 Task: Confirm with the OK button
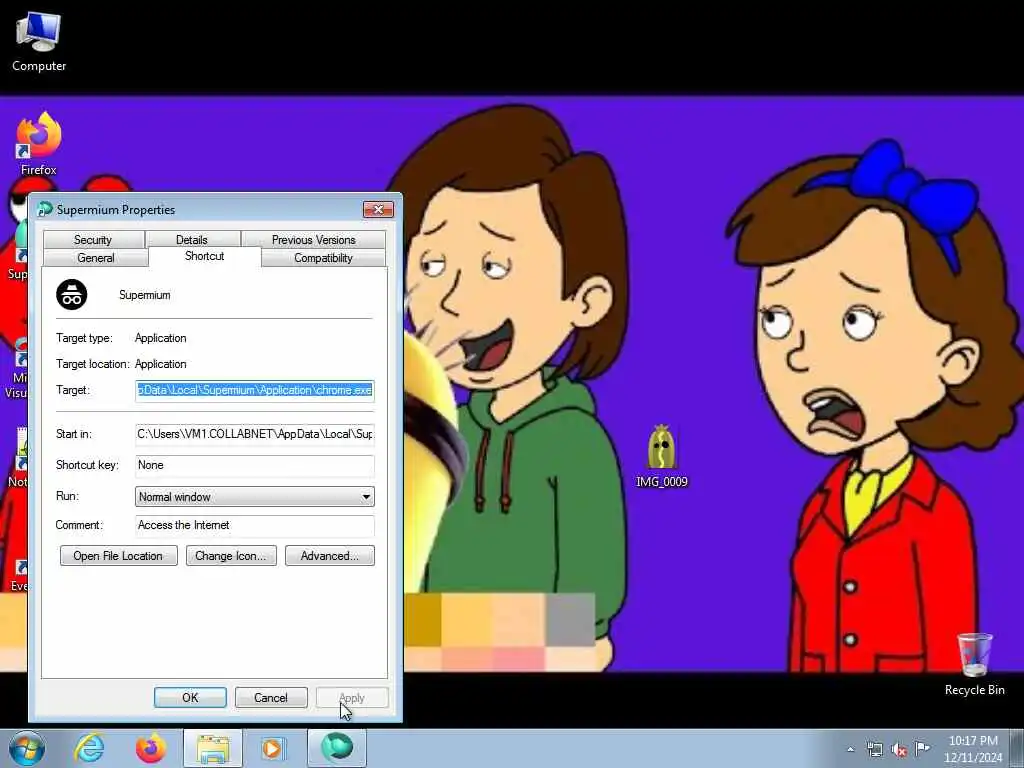[190, 697]
